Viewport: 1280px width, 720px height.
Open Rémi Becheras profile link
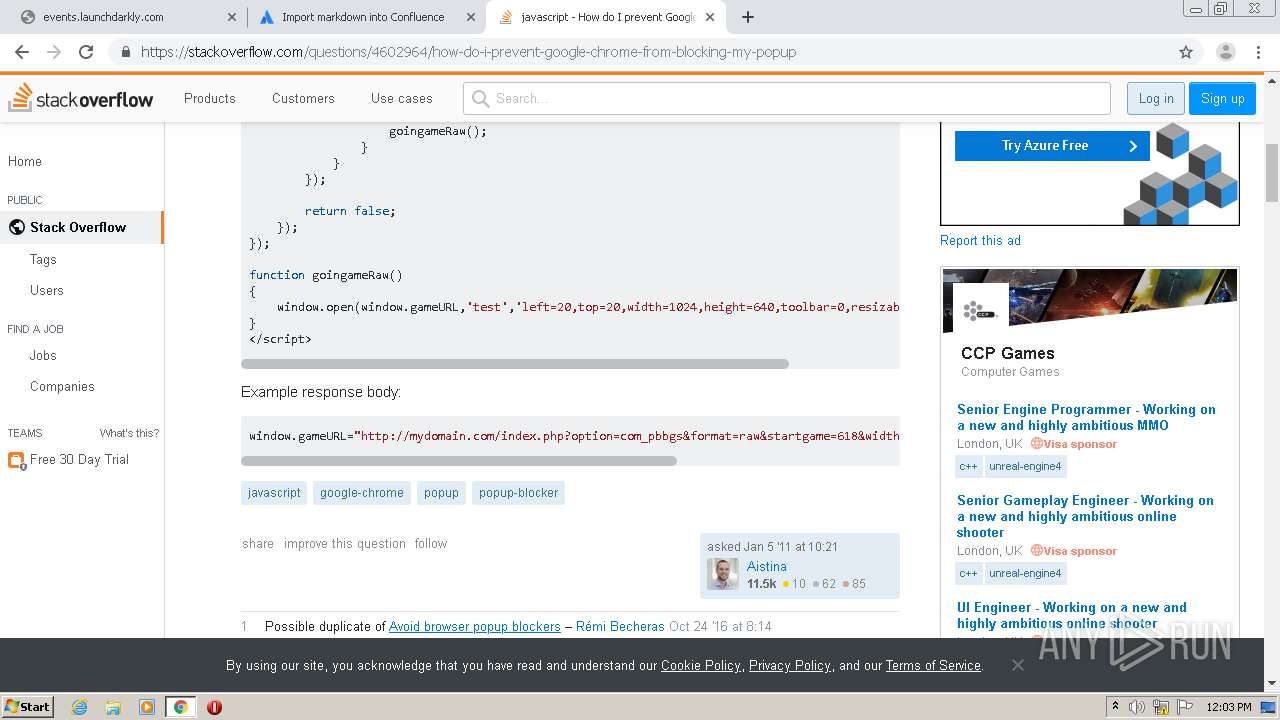point(620,626)
